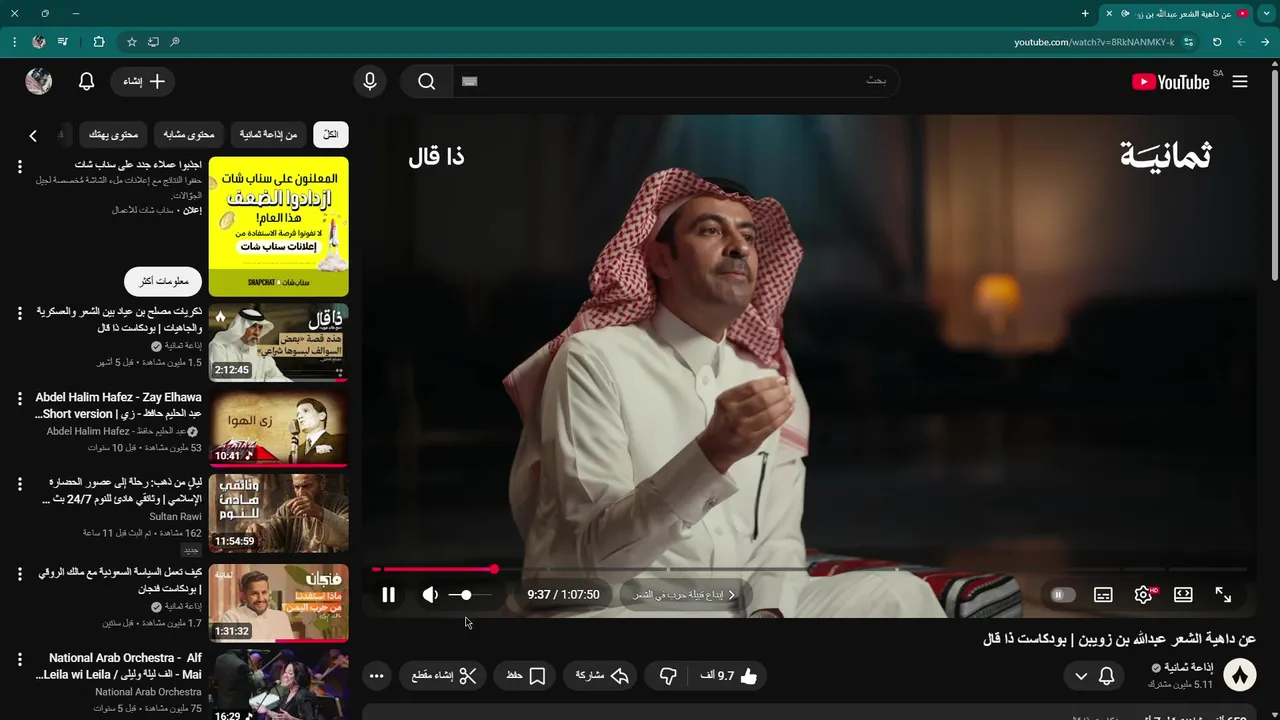The image size is (1280, 720).
Task: Open a new browser tab
Action: tap(1085, 13)
